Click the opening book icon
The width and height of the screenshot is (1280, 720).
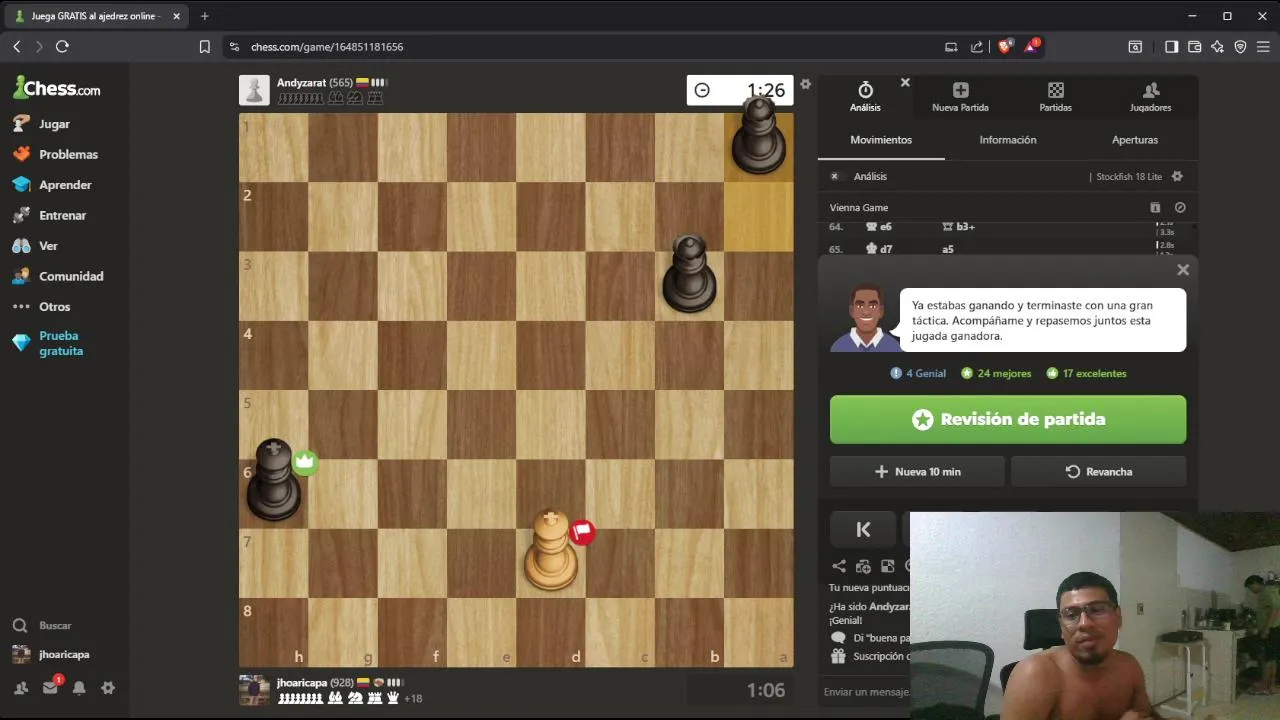coord(1155,208)
